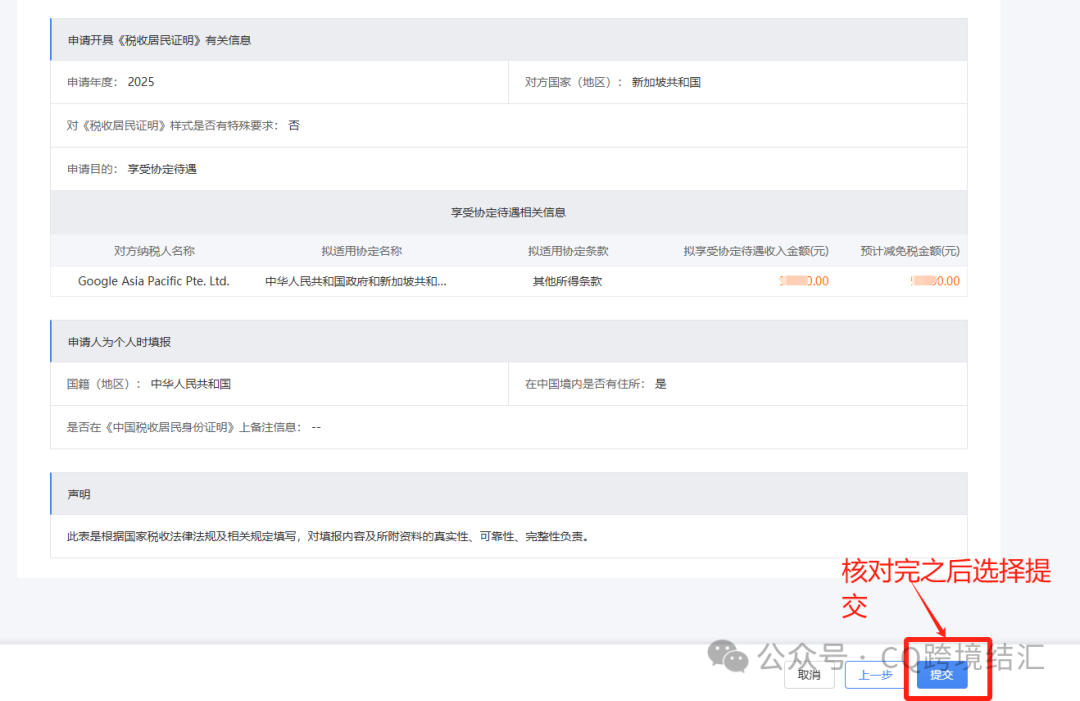Click the 上一步 previous step button
Viewport: 1080px width, 701px height.
click(875, 674)
